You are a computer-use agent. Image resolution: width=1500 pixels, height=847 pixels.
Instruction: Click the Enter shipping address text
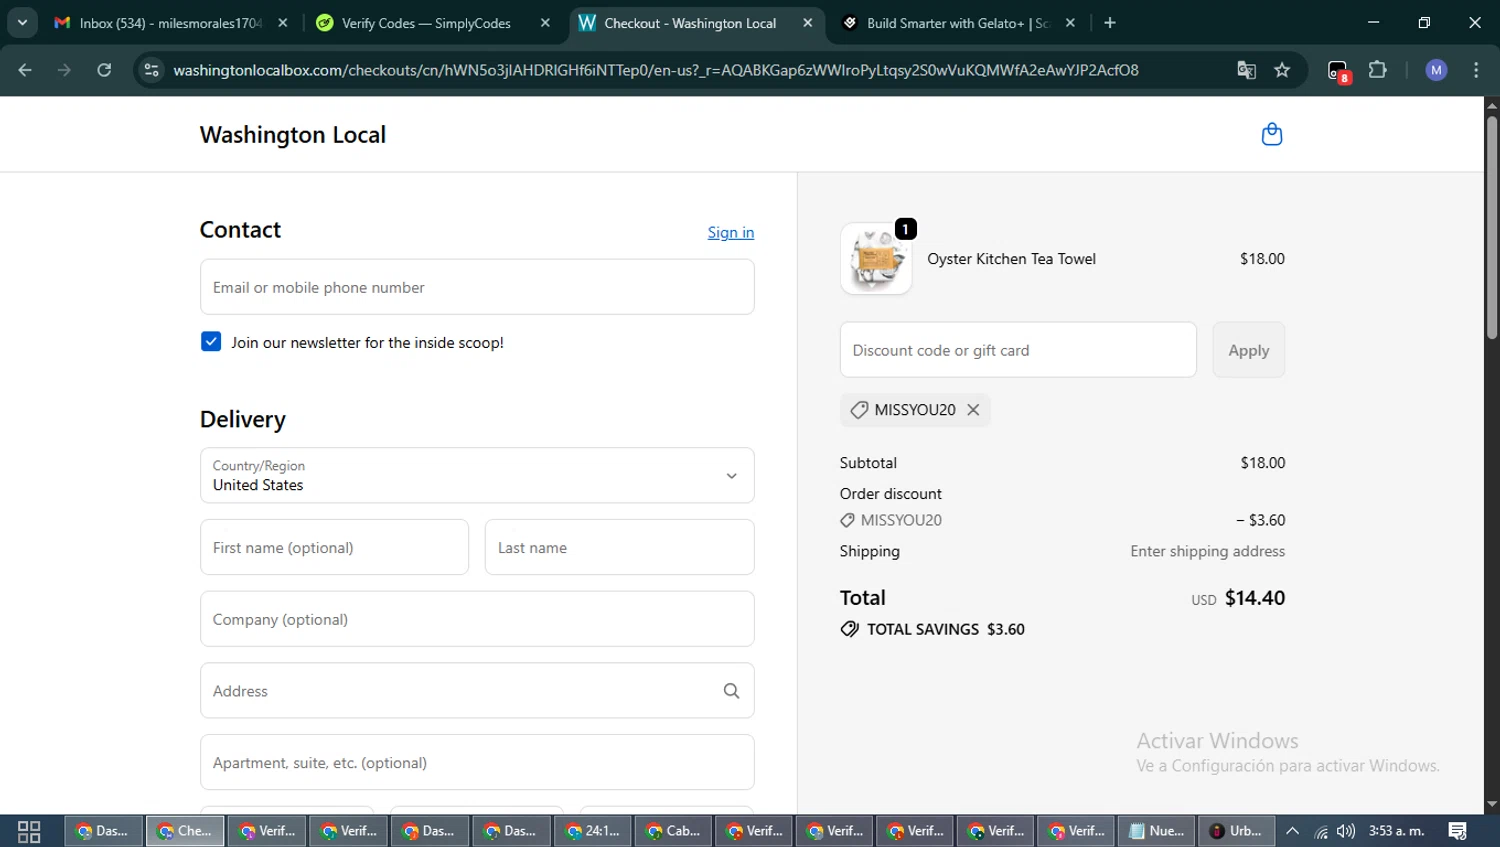coord(1207,551)
